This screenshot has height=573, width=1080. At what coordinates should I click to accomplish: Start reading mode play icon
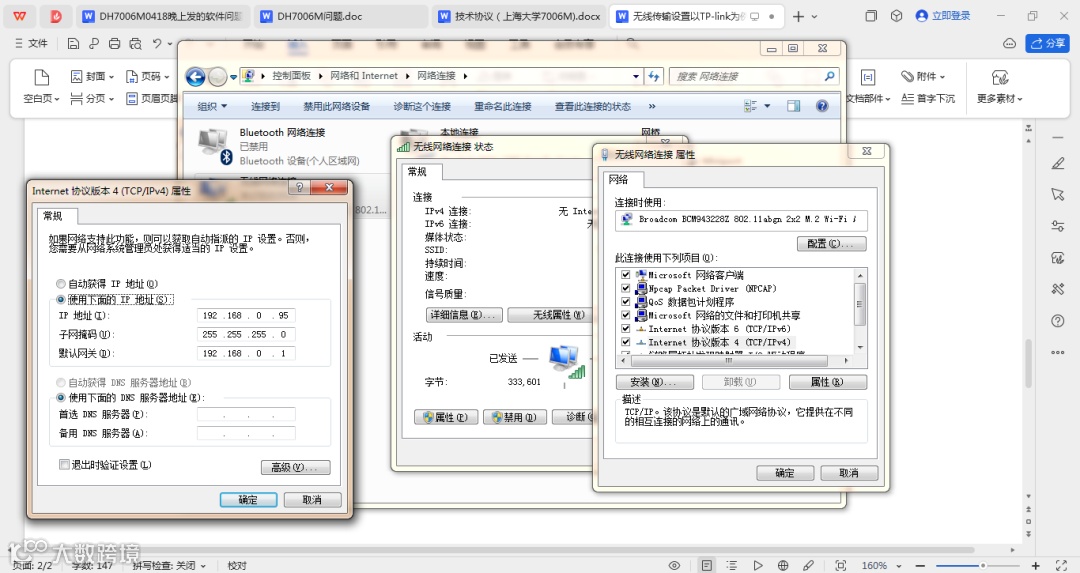(x=758, y=565)
